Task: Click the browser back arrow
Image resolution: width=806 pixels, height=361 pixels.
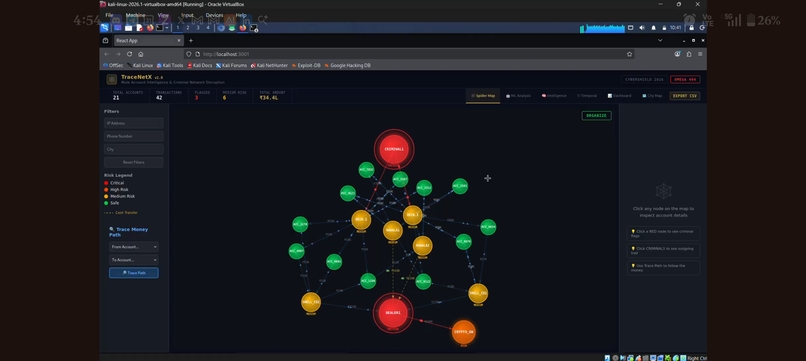Action: click(x=106, y=54)
